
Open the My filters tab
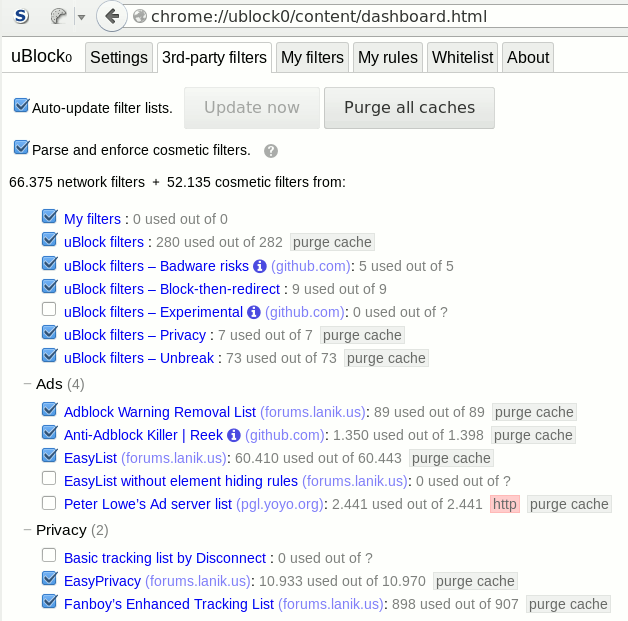[x=312, y=57]
